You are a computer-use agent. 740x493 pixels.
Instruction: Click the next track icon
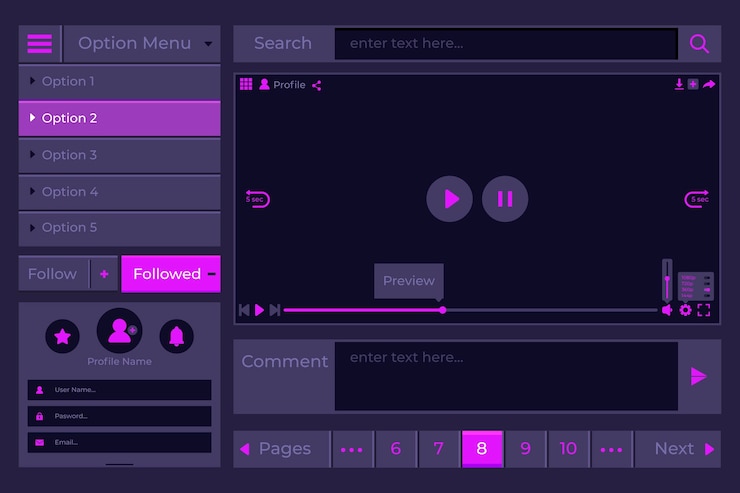click(275, 310)
